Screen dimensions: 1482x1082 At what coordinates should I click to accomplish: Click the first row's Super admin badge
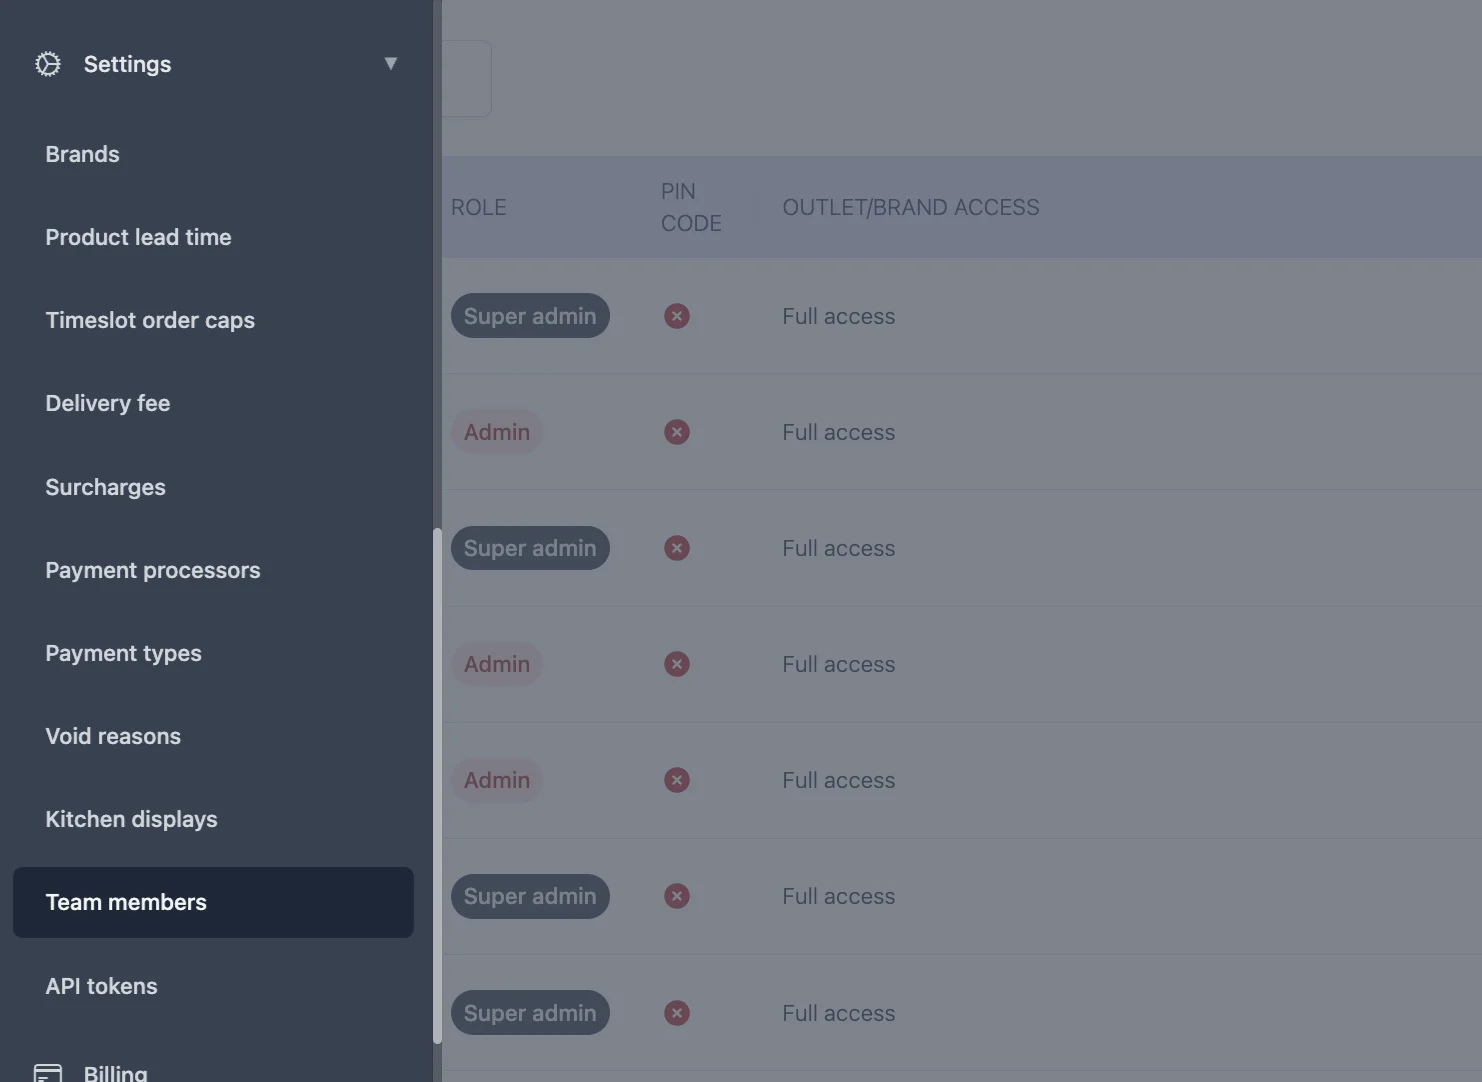(530, 316)
